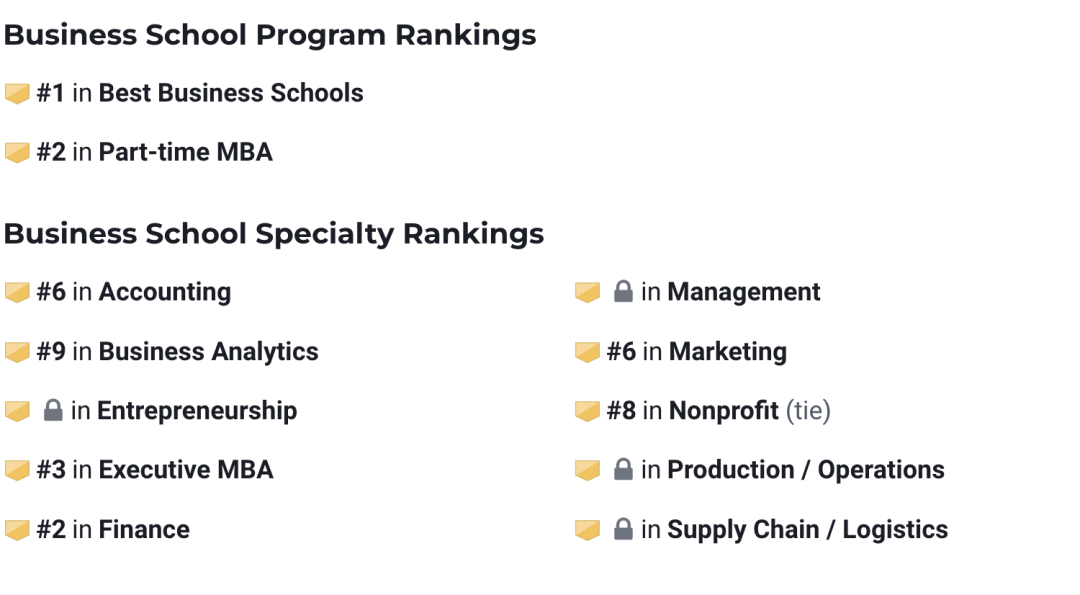Click the badge icon next to Best Business Schools
Viewport: 1080px width, 595px height.
click(x=17, y=94)
